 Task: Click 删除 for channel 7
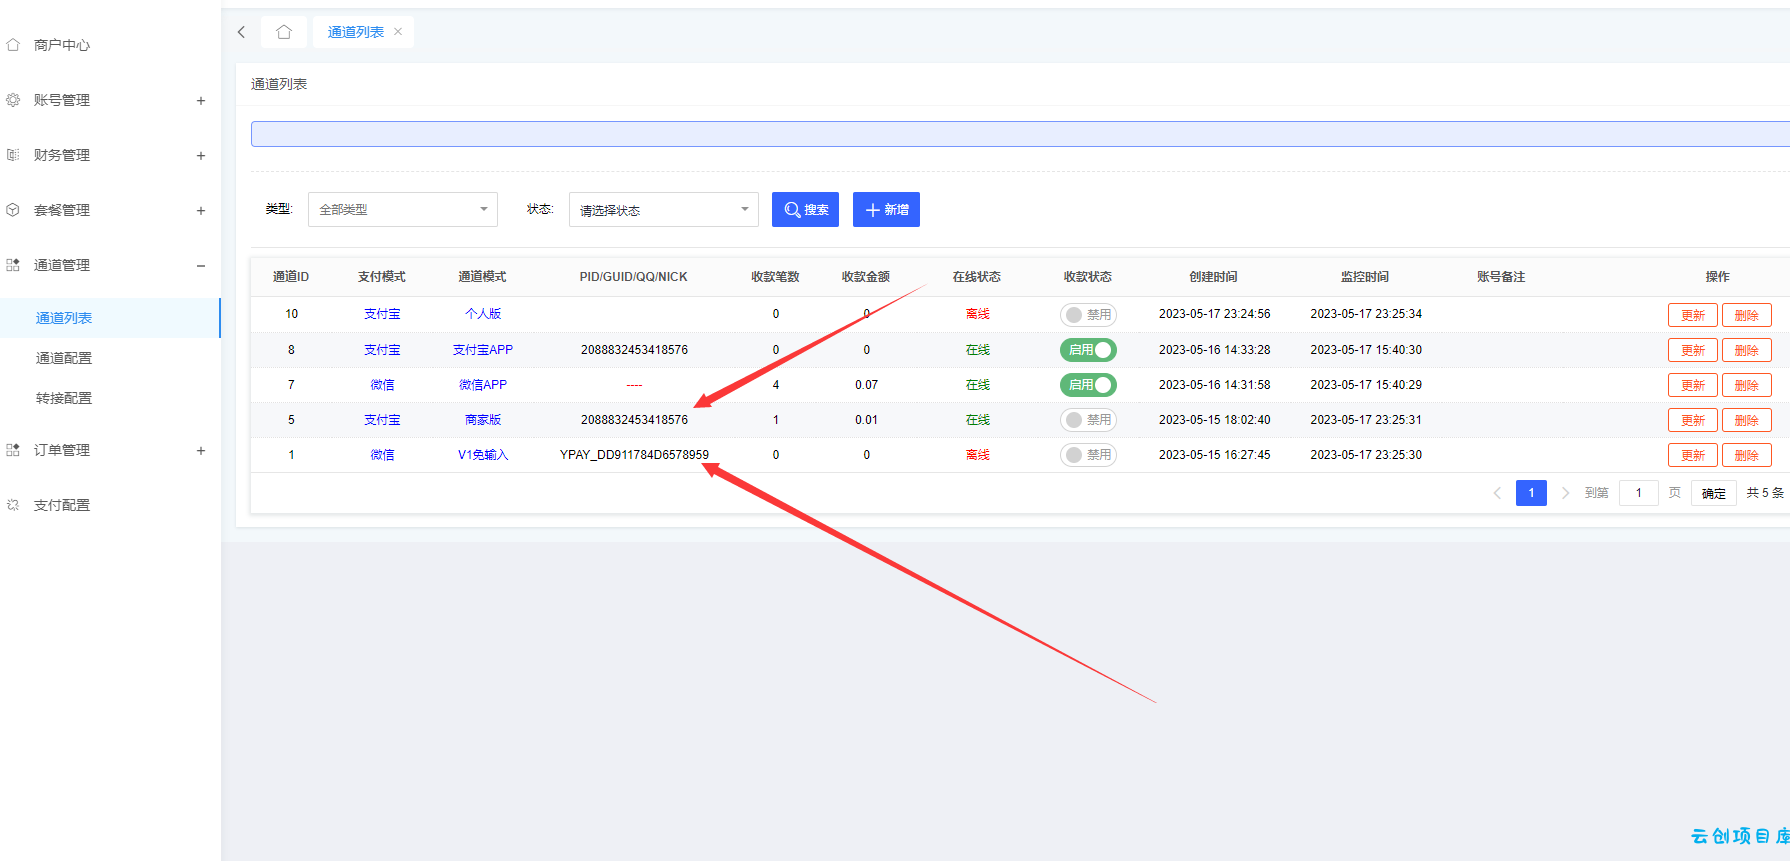pyautogui.click(x=1747, y=385)
